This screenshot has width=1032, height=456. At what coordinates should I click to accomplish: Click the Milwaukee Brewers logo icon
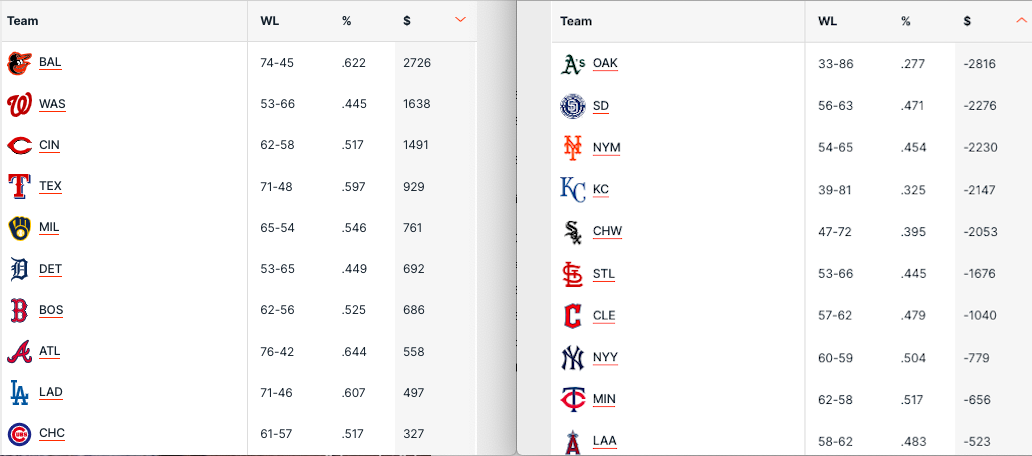19,228
